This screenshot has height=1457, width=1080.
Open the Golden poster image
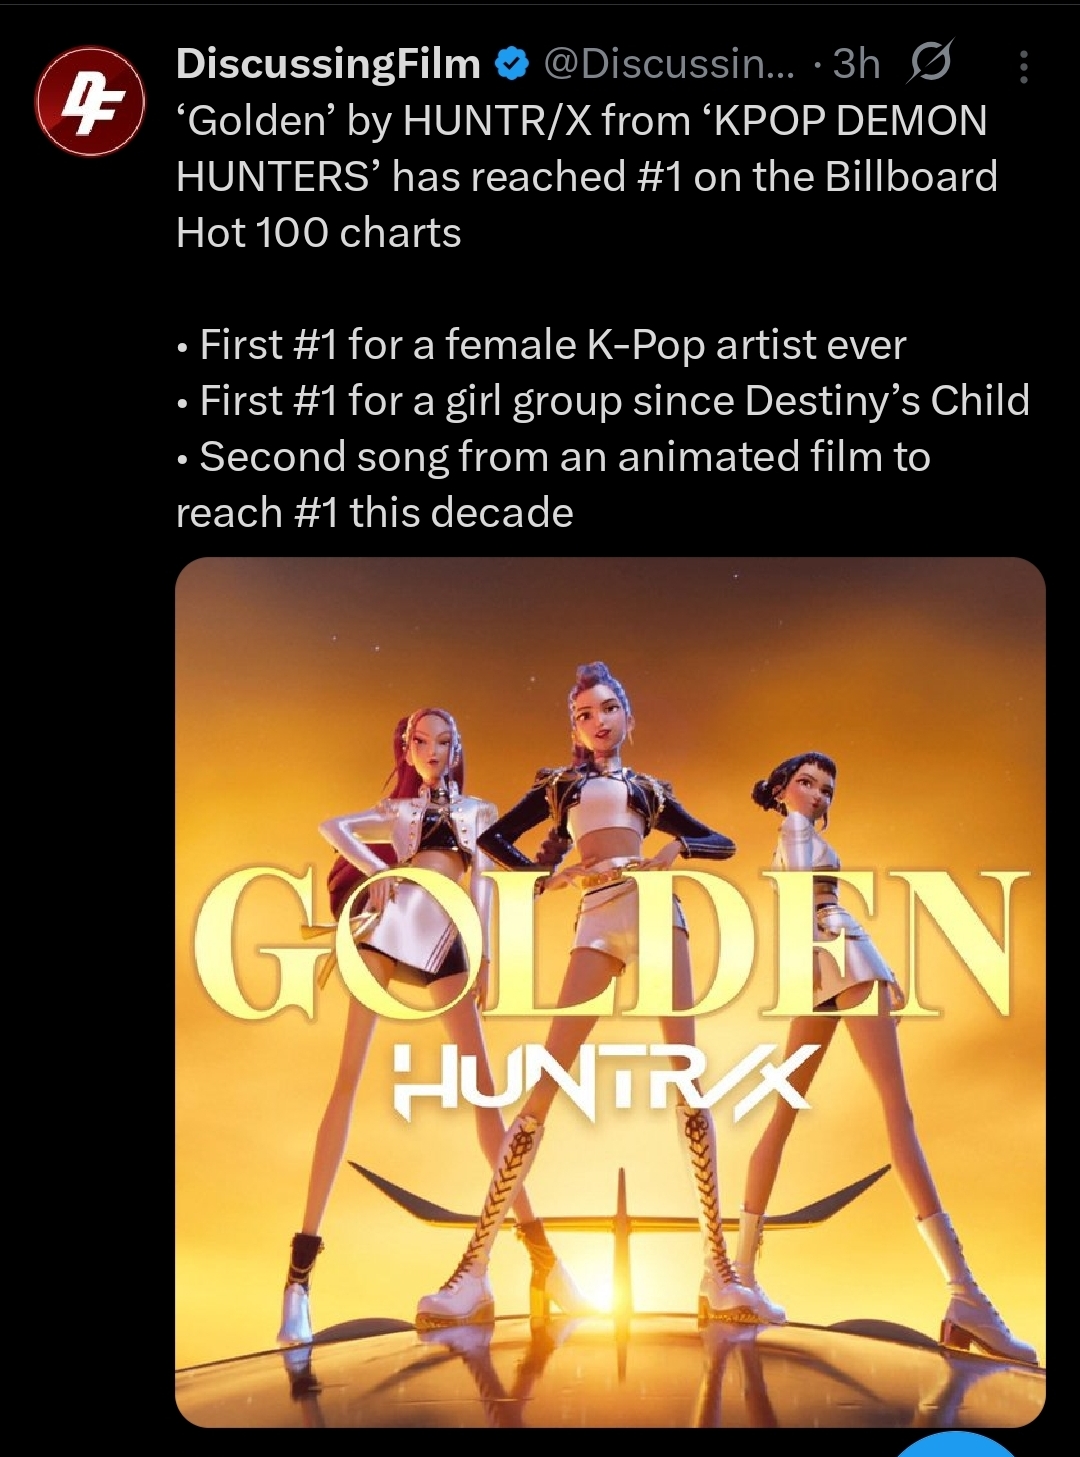[x=610, y=992]
